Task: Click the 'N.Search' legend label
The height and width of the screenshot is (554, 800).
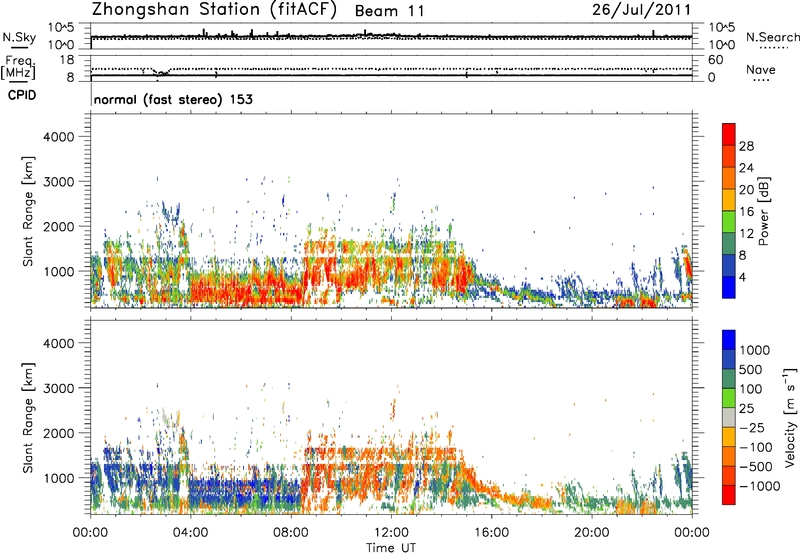Action: coord(773,37)
